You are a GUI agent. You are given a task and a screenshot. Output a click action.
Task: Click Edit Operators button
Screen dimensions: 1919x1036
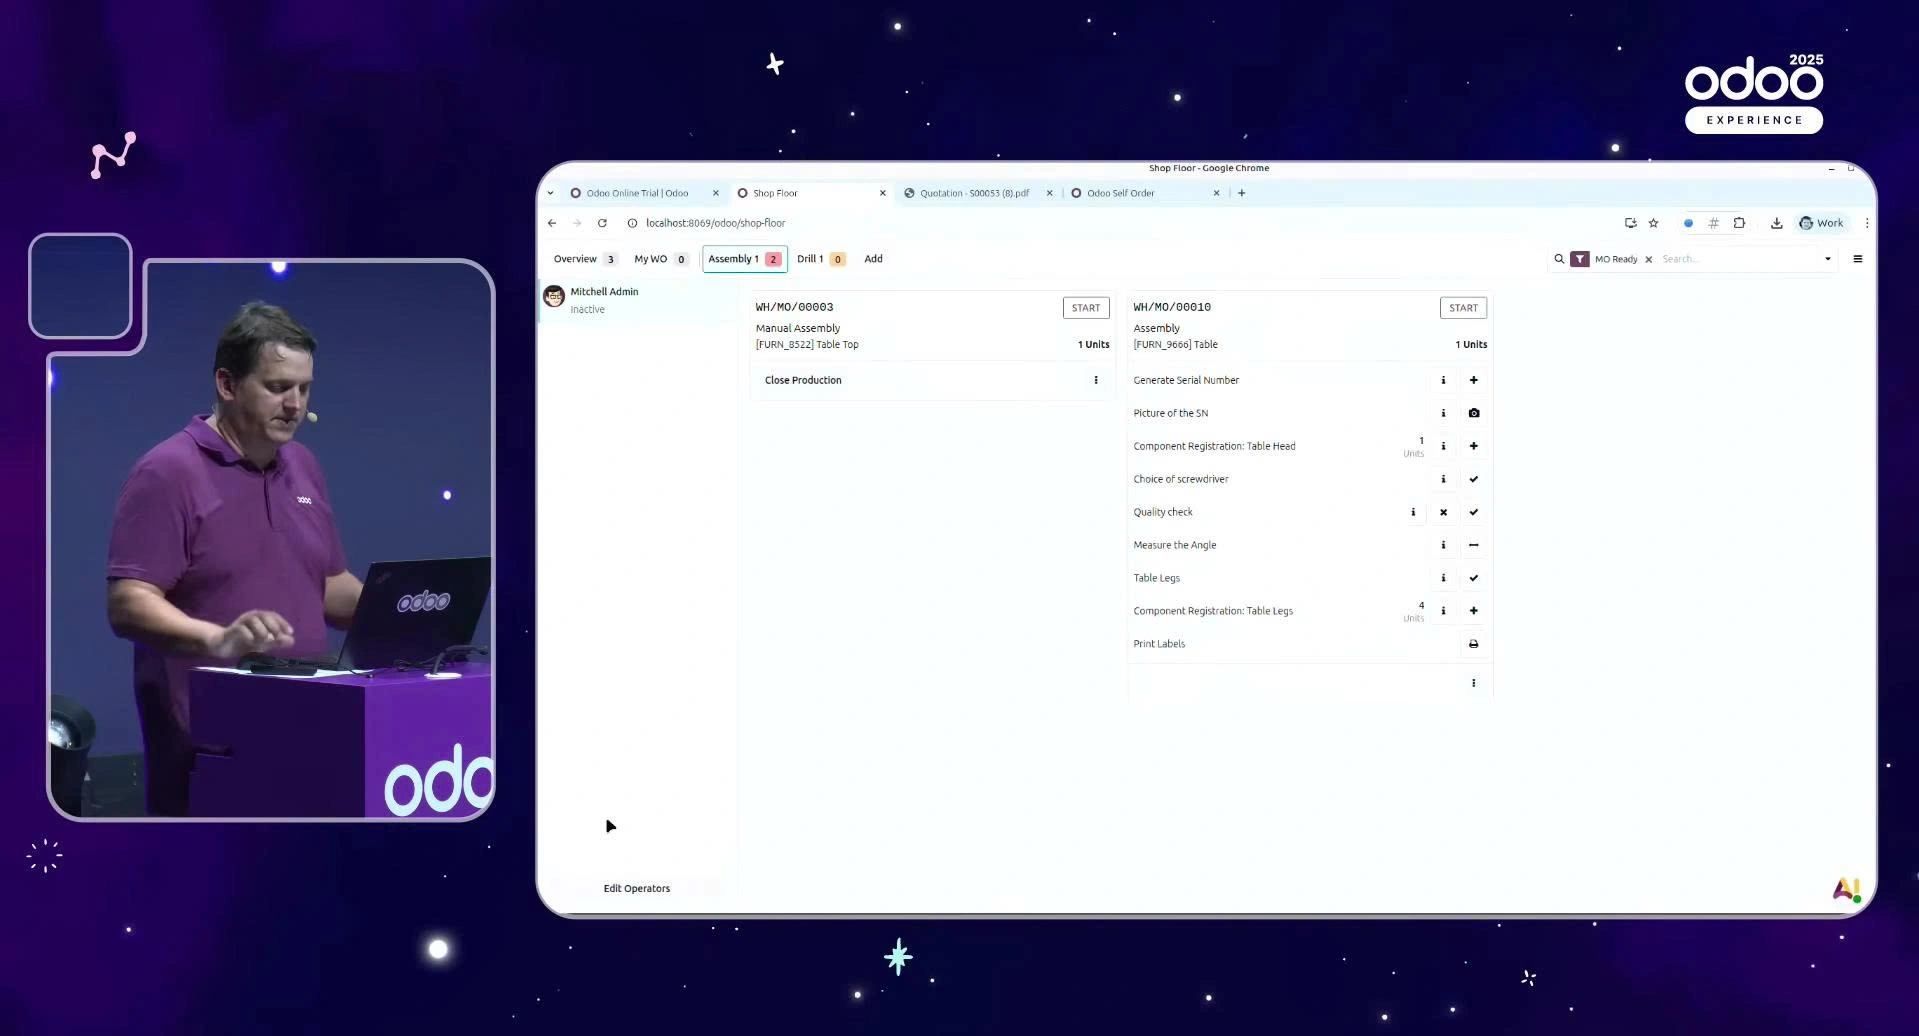click(x=636, y=888)
